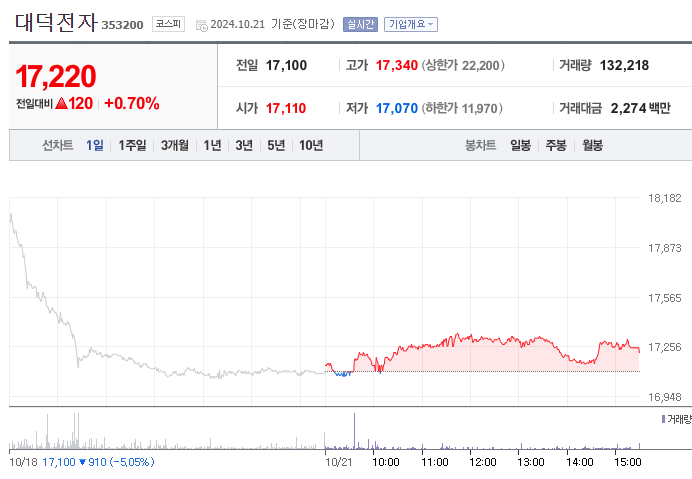Click the +0.70% change rate

[x=132, y=103]
